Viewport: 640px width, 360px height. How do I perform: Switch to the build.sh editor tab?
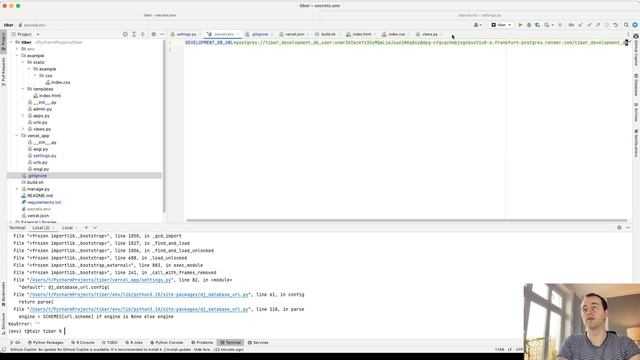click(328, 34)
